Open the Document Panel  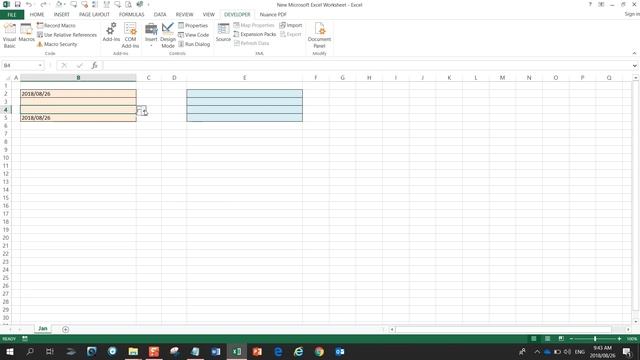[319, 36]
